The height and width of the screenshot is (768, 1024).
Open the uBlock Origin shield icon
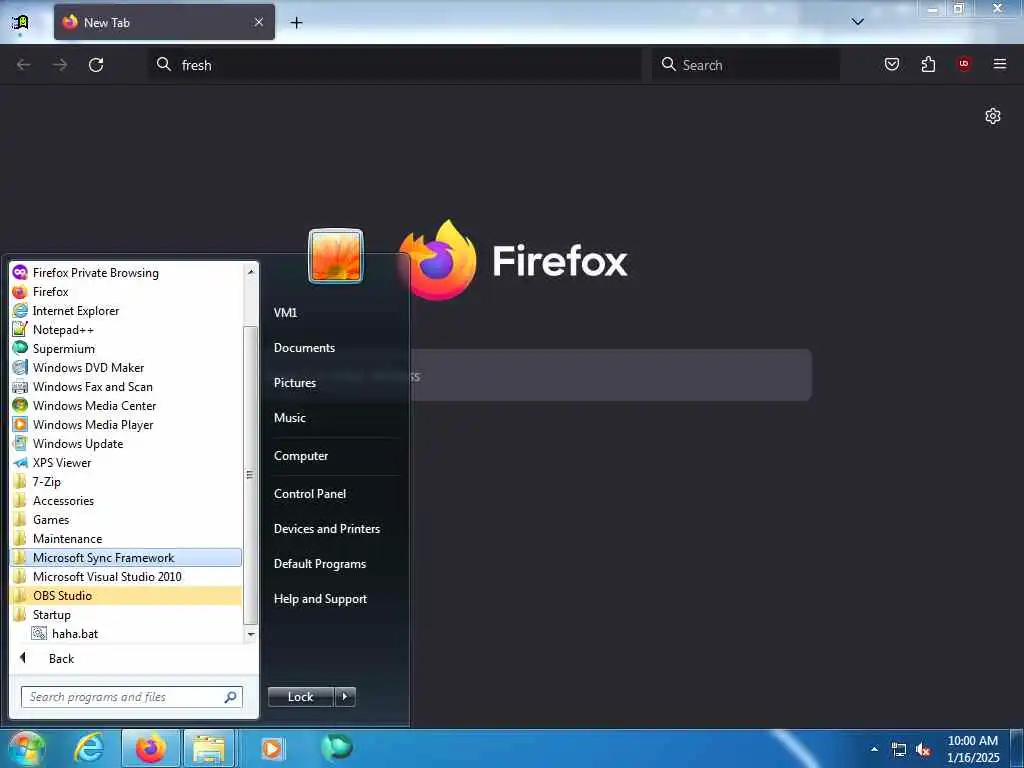(x=964, y=64)
